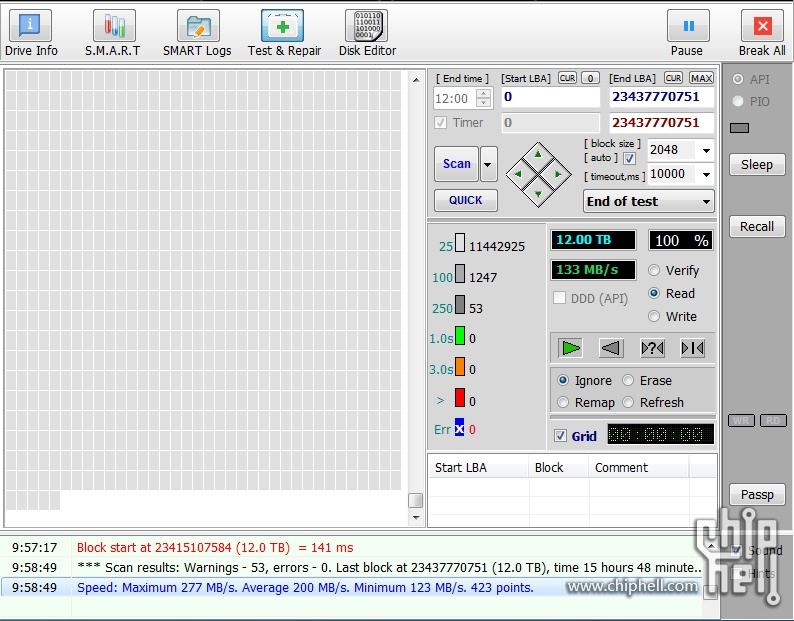The image size is (794, 621).
Task: Select the Verify radio option
Action: (654, 270)
